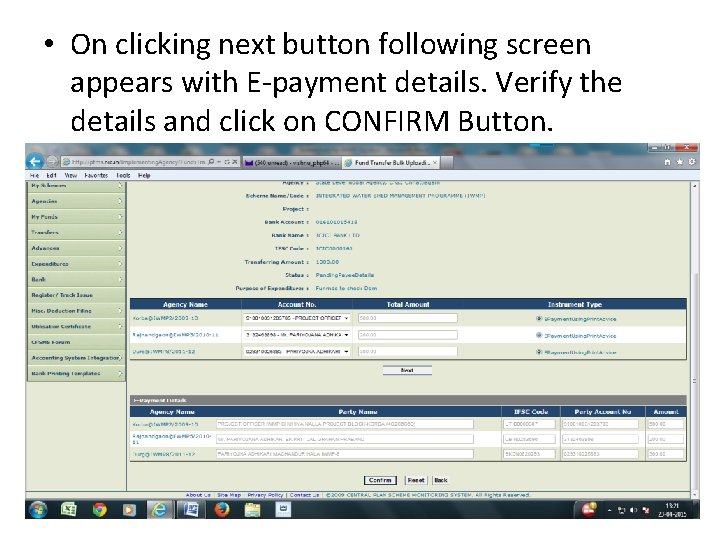Open Google Chrome from the taskbar

pyautogui.click(x=99, y=510)
